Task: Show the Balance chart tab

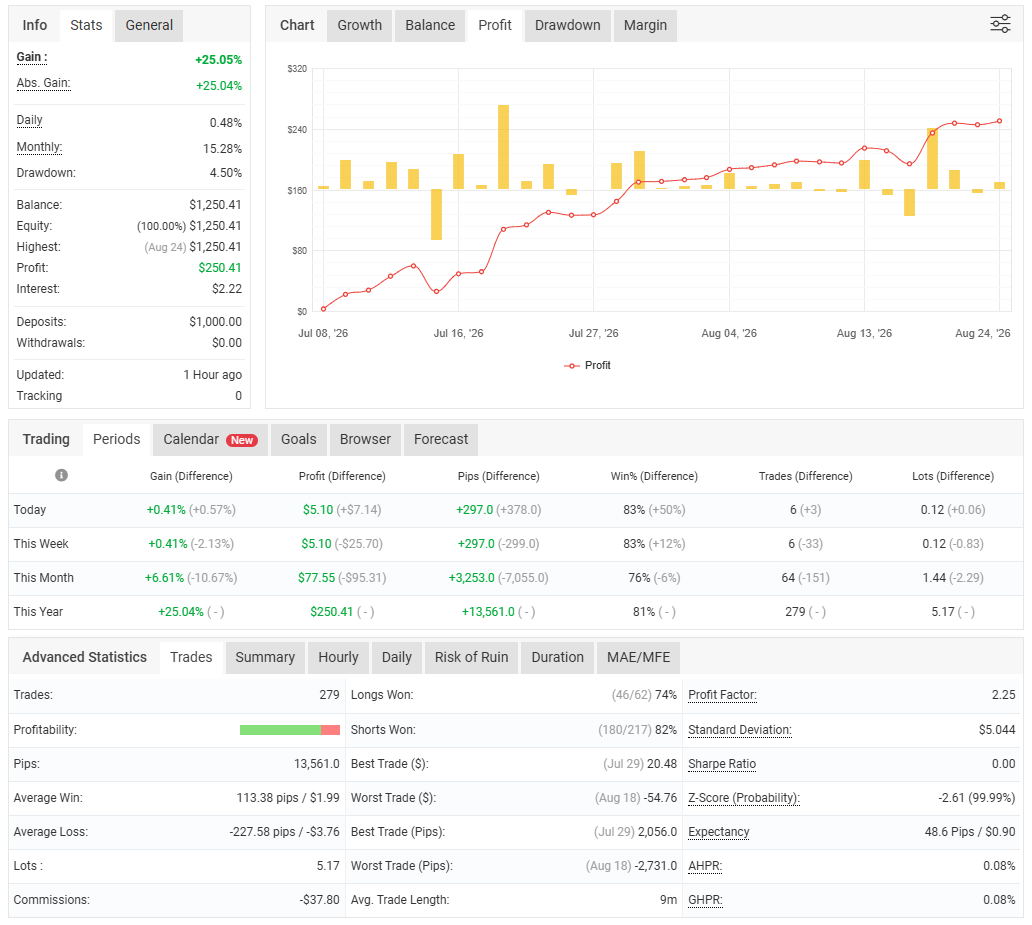Action: click(430, 26)
